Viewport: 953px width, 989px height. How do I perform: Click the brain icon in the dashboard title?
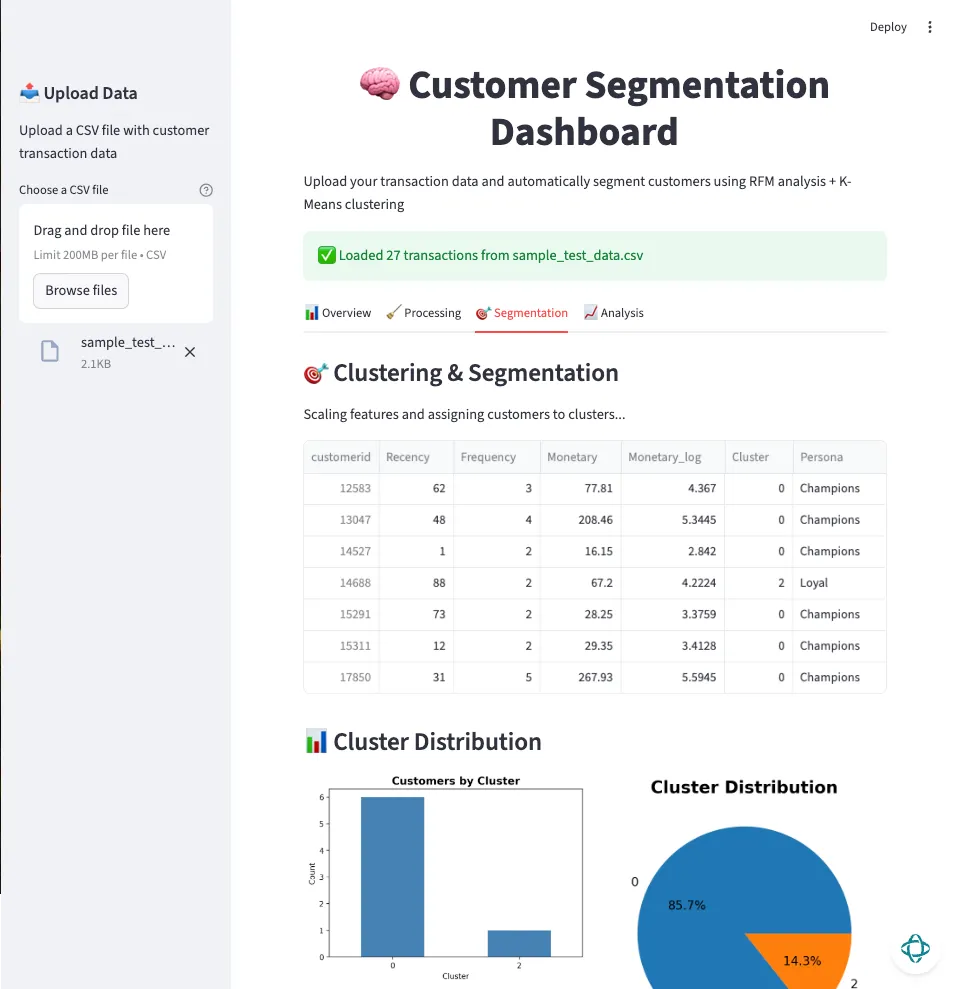pos(381,84)
